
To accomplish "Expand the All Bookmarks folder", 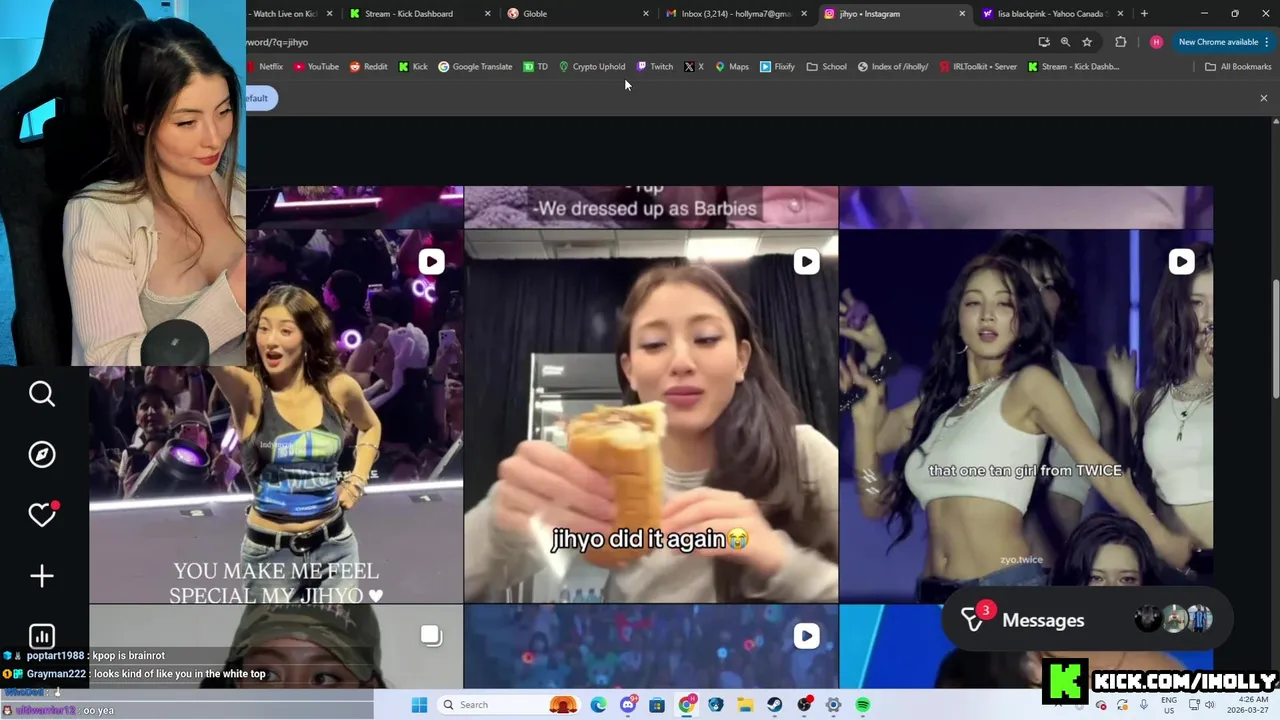I will 1238,67.
